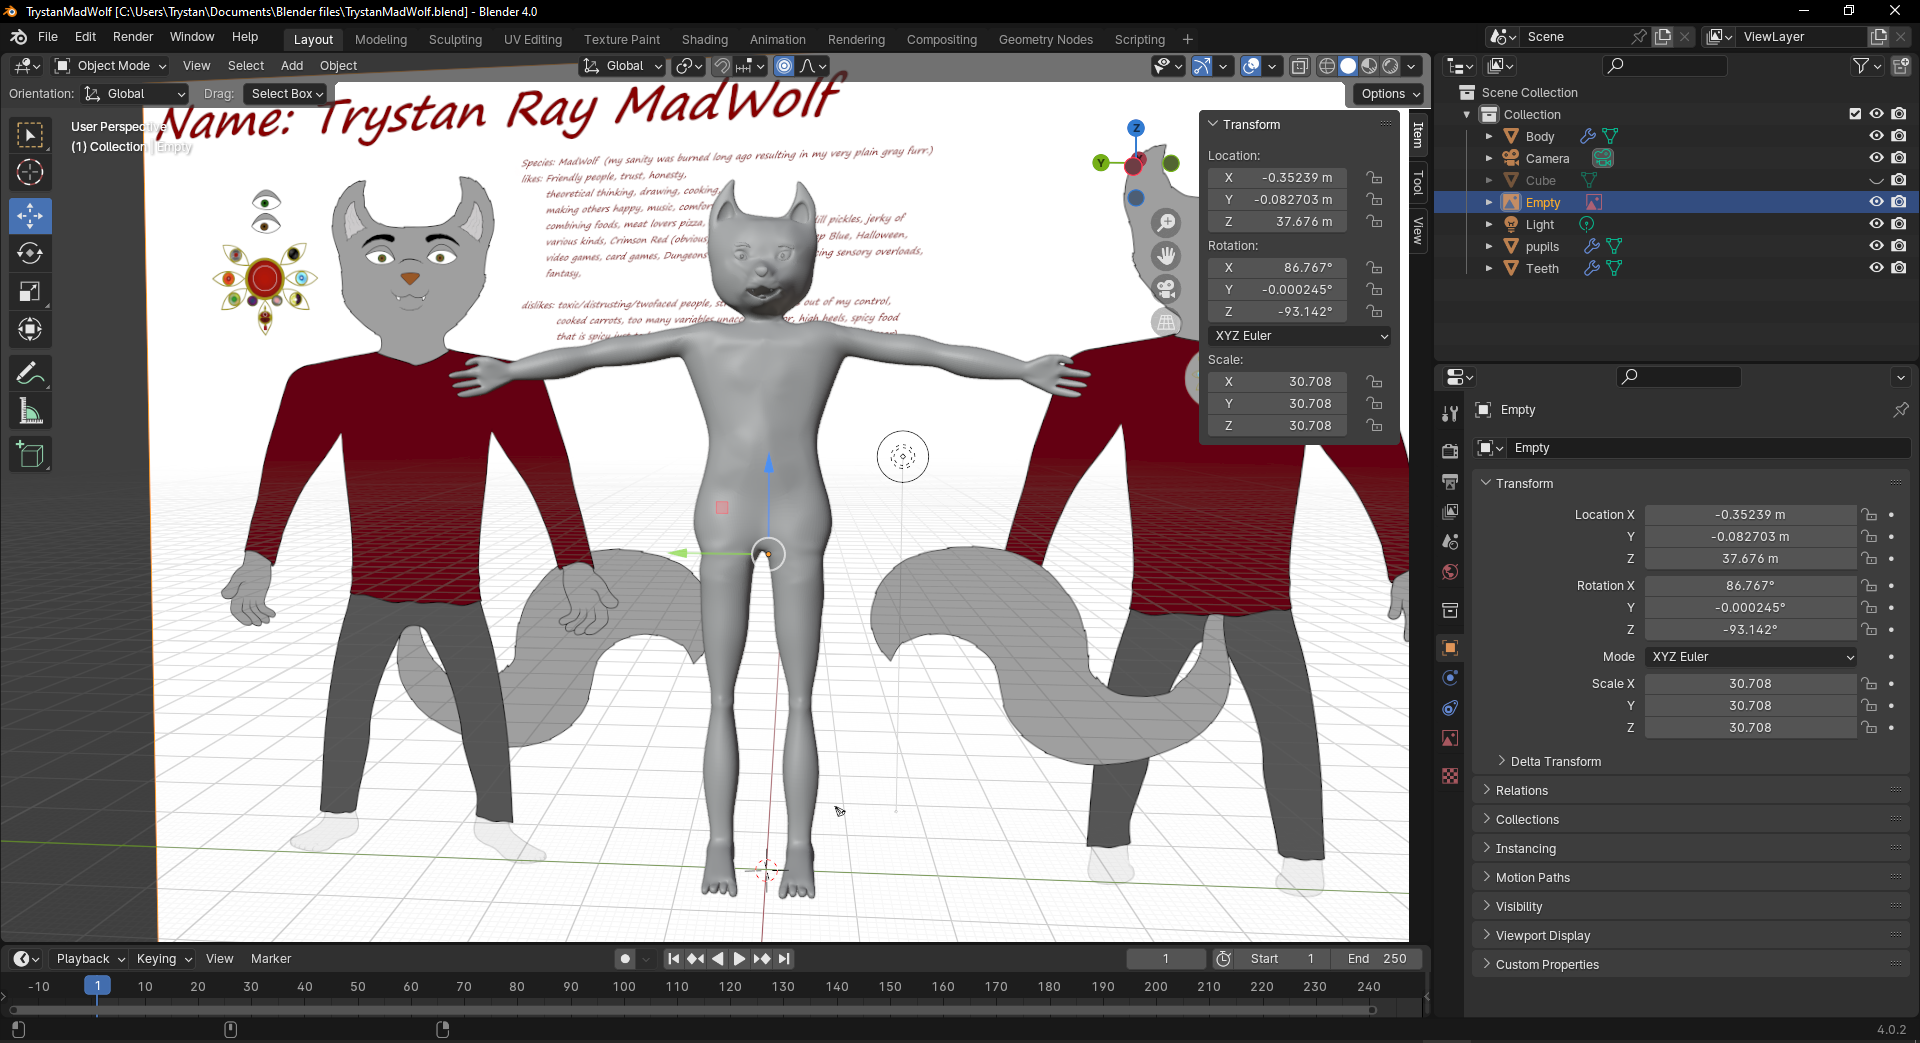This screenshot has height=1043, width=1920.
Task: Switch to the Sculpting workspace tab
Action: (x=455, y=40)
